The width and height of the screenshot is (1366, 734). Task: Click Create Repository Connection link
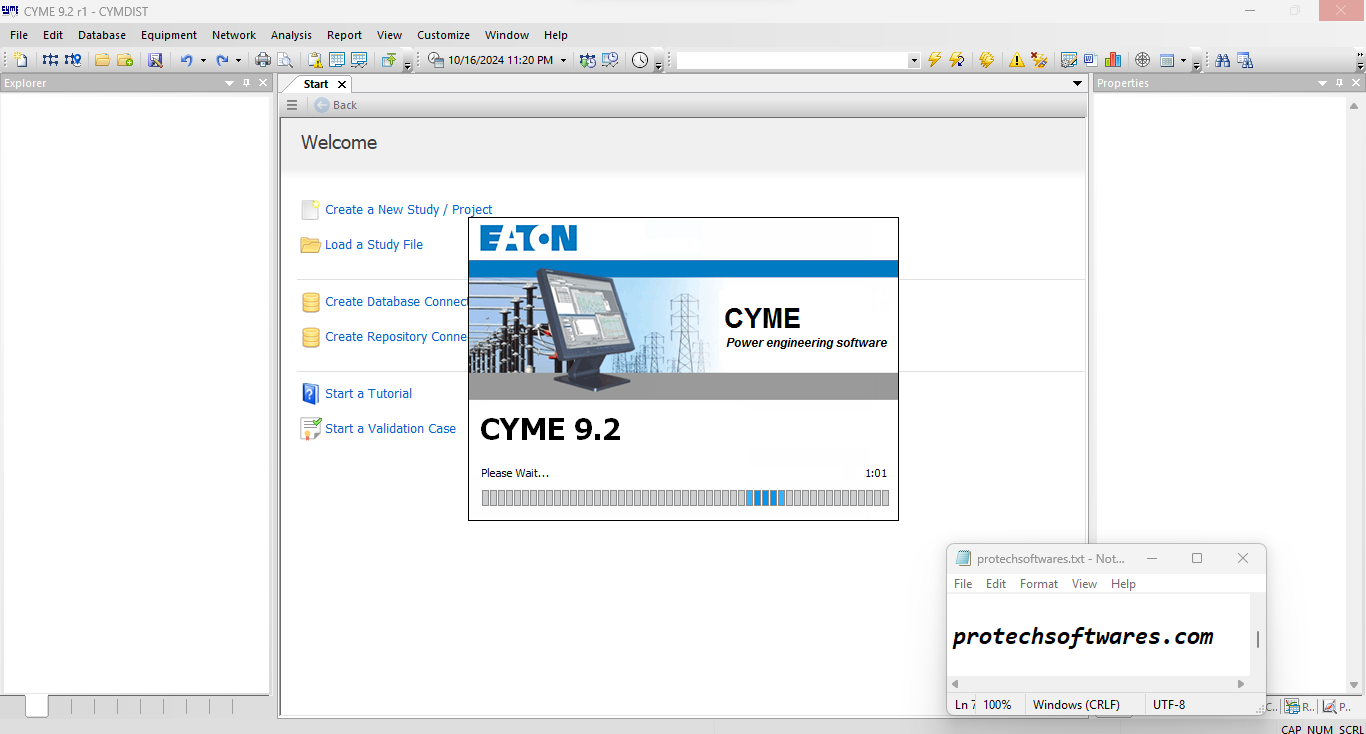(397, 337)
